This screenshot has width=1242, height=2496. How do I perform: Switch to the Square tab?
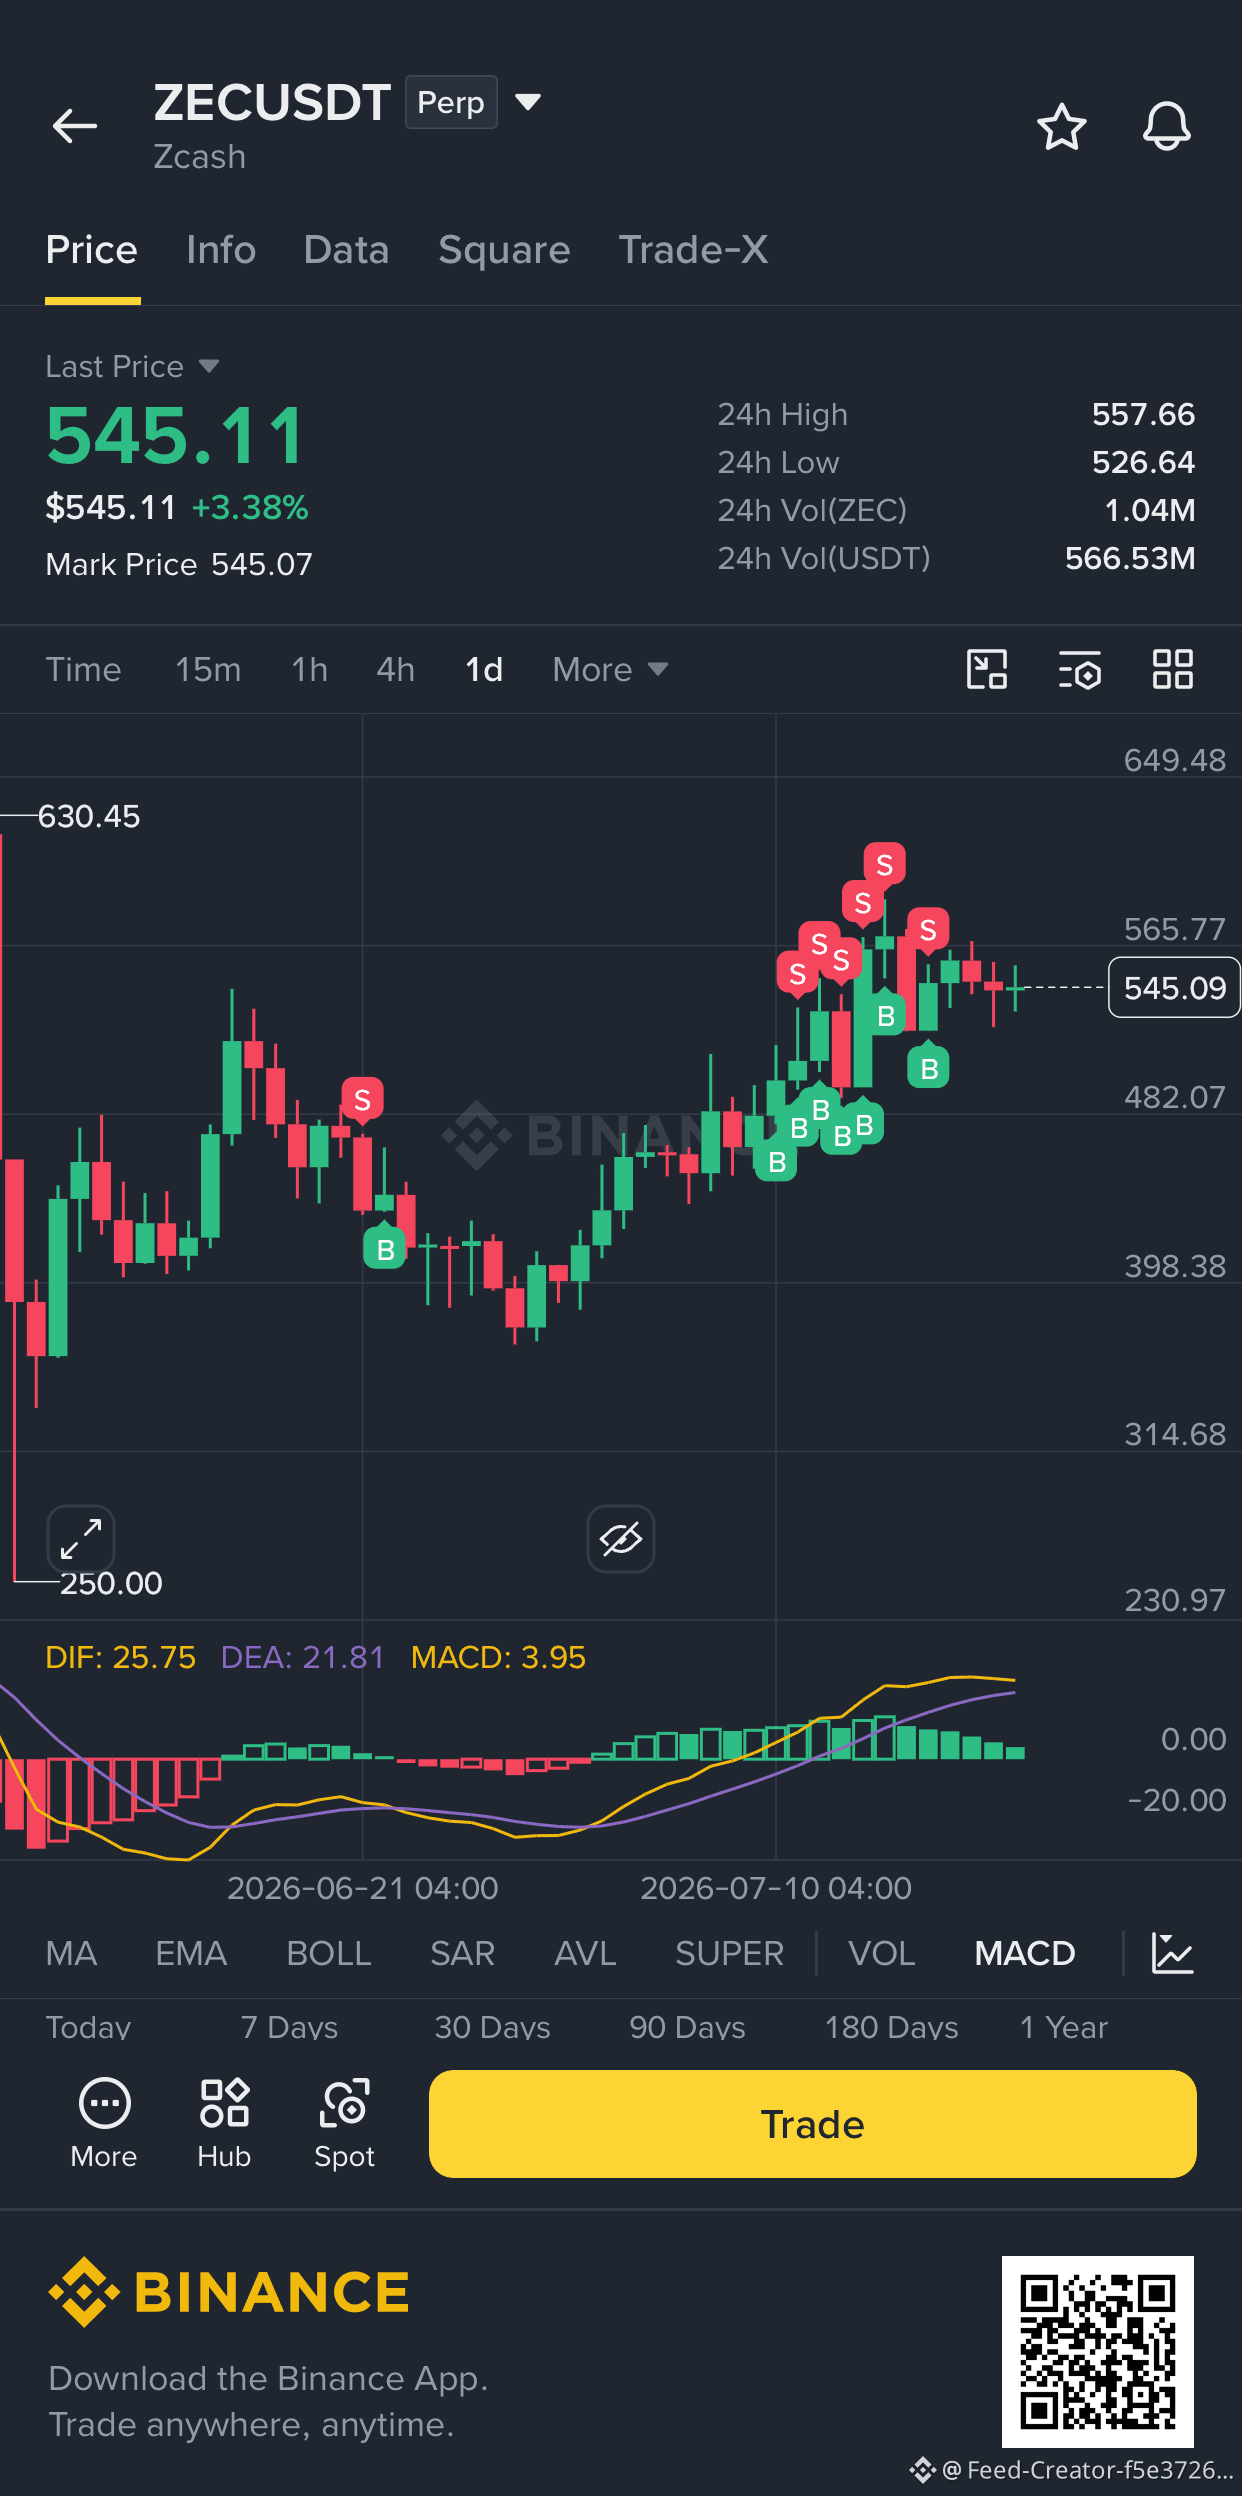[x=504, y=250]
